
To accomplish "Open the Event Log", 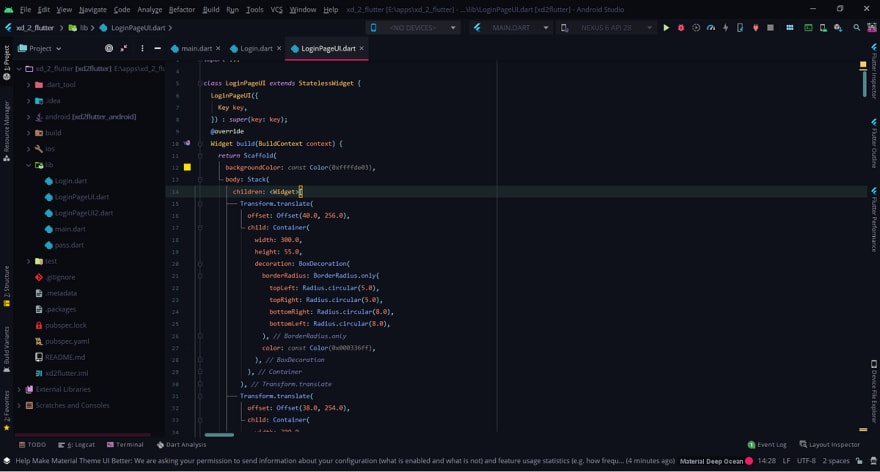I will click(x=767, y=444).
